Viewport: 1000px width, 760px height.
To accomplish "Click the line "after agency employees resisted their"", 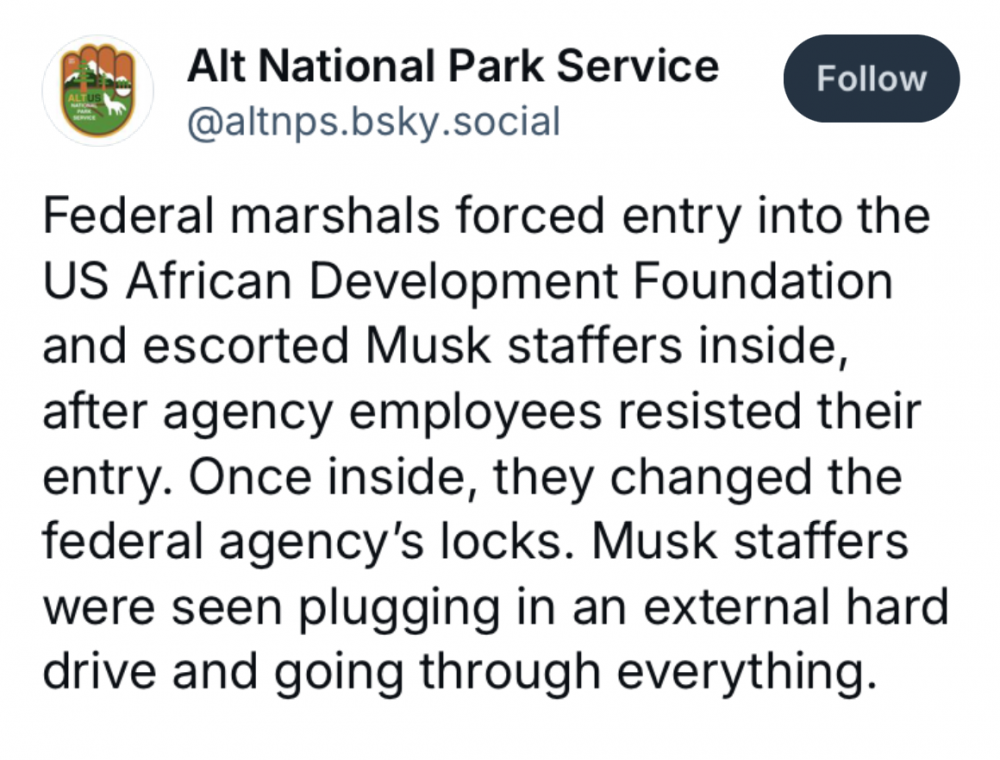I will click(480, 412).
